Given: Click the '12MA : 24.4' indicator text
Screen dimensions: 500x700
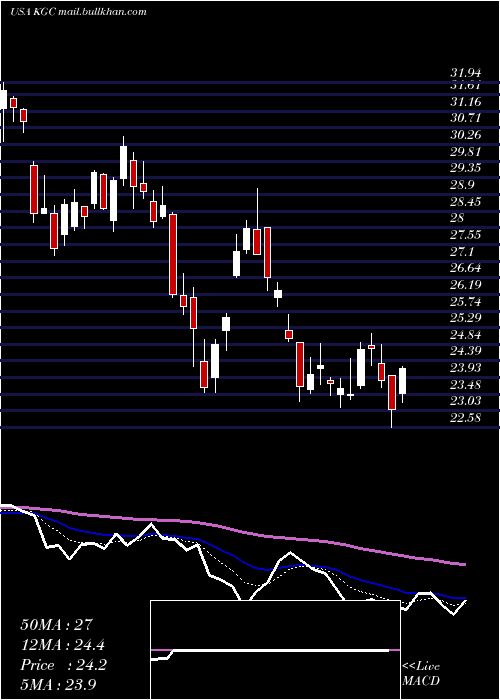Looking at the screenshot, I should click(x=63, y=645).
